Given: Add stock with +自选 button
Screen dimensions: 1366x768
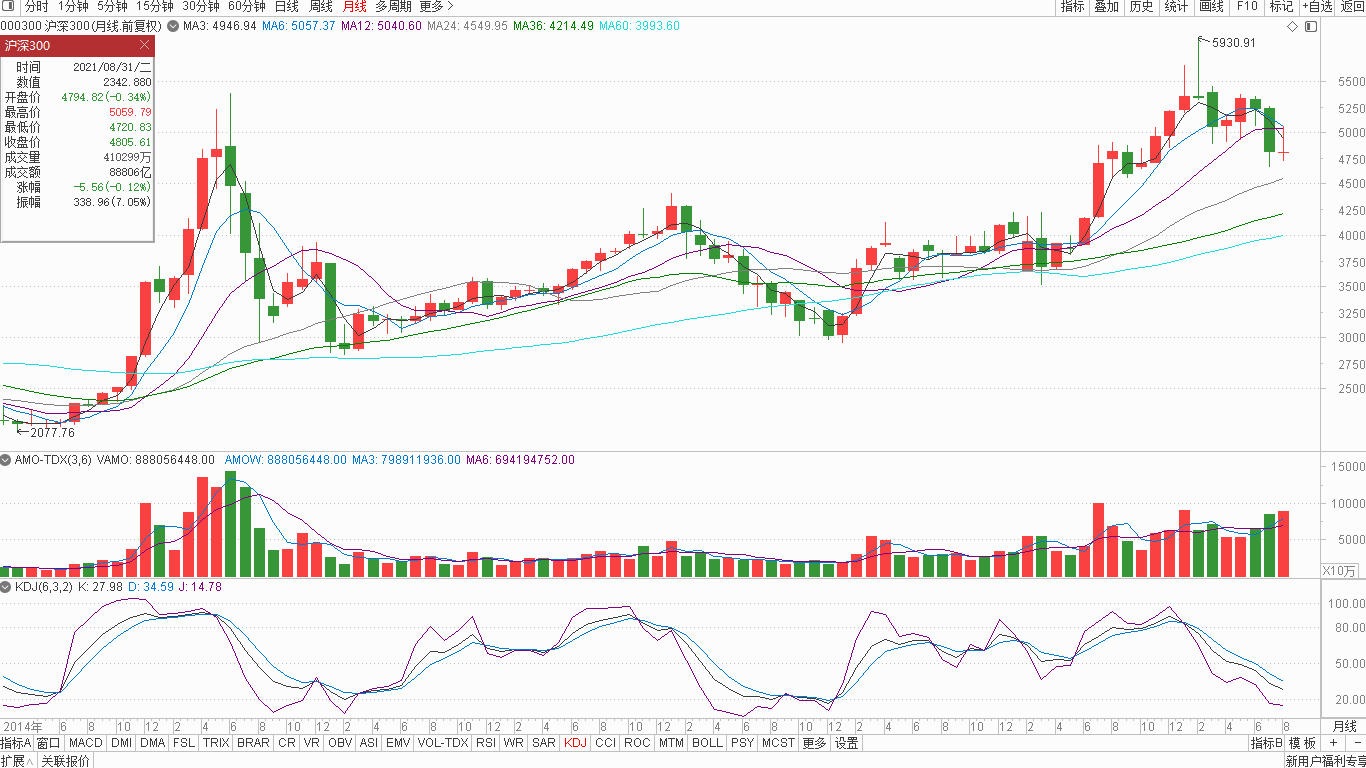Looking at the screenshot, I should [x=1318, y=6].
